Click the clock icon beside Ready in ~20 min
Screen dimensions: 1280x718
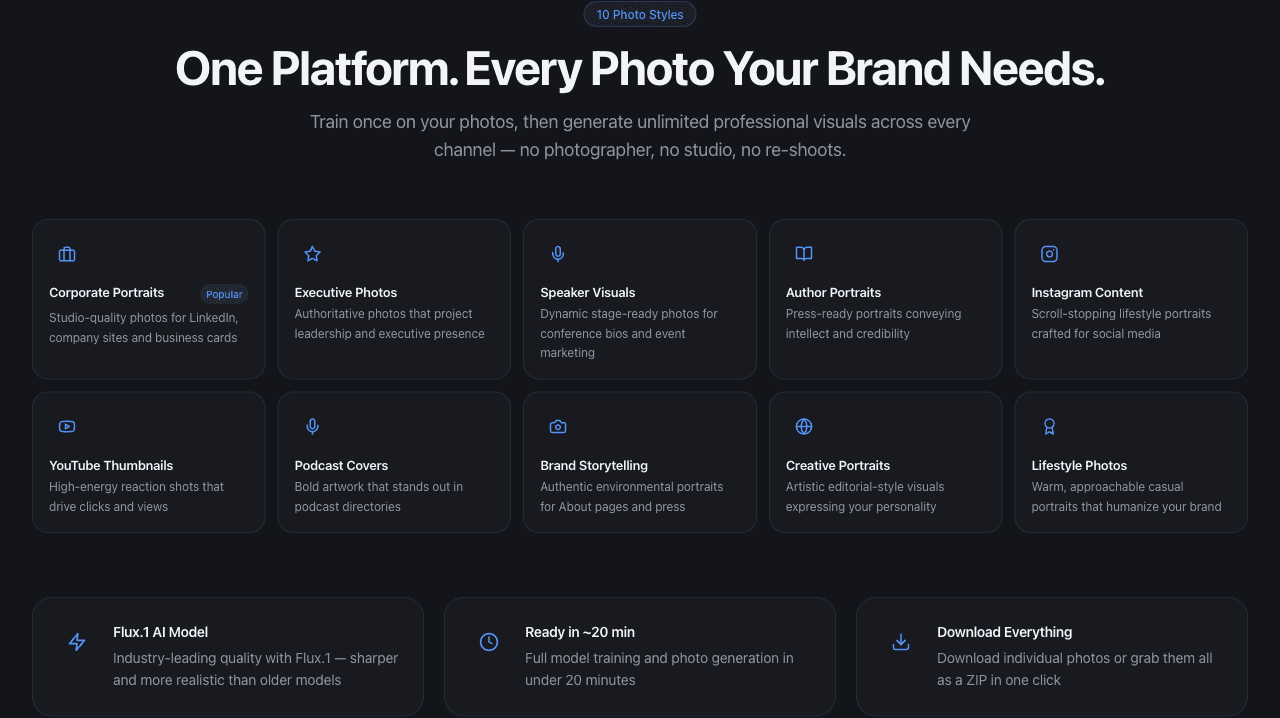coord(489,642)
